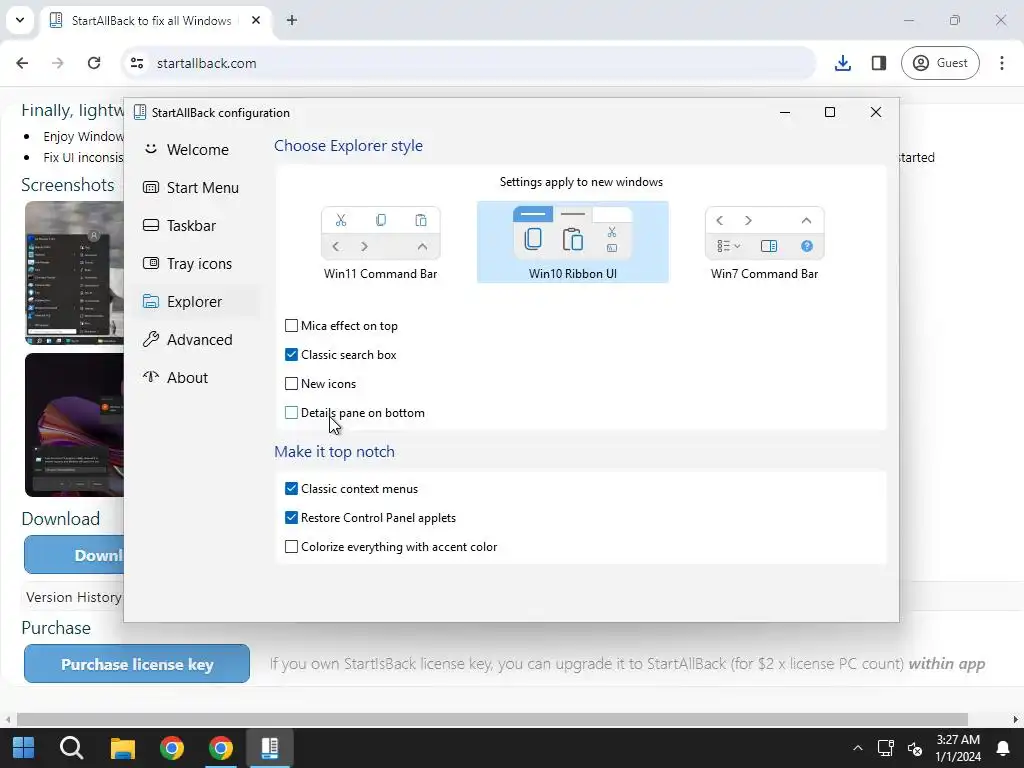Open second screenshot thumbnail on webpage
This screenshot has height=768, width=1024.
tap(74, 425)
